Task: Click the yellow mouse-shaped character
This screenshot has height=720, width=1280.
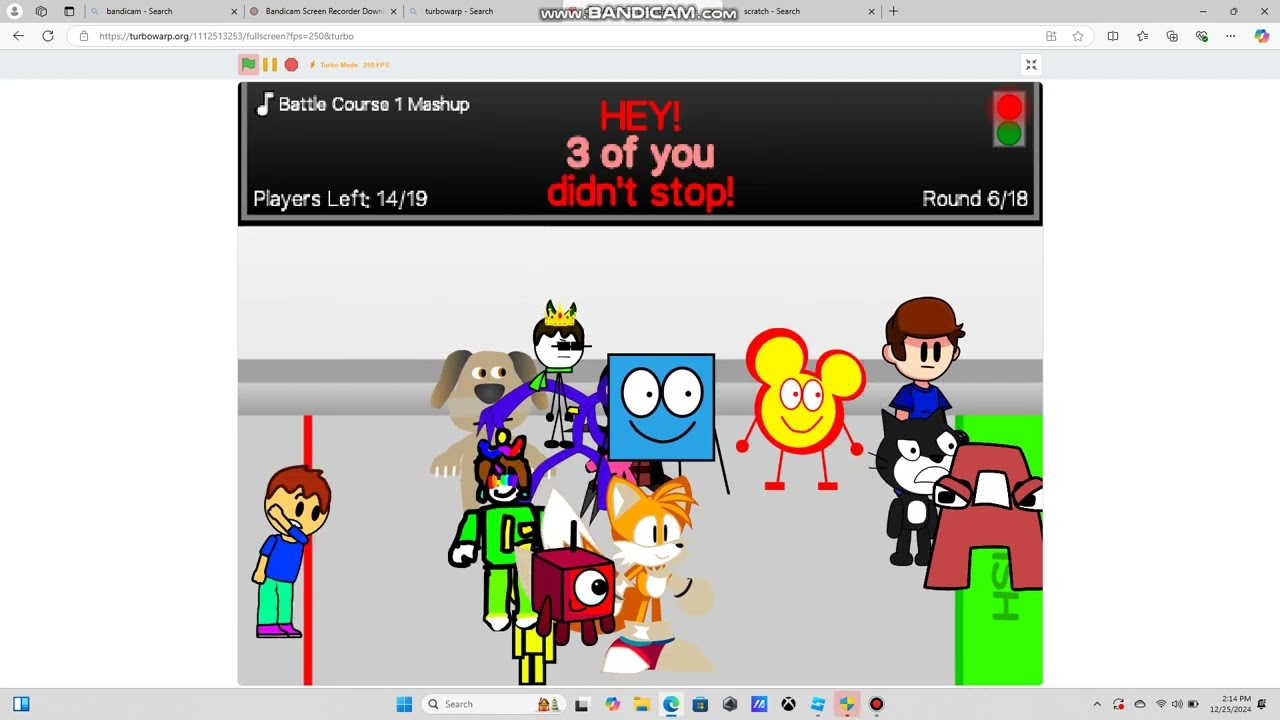Action: click(x=802, y=408)
